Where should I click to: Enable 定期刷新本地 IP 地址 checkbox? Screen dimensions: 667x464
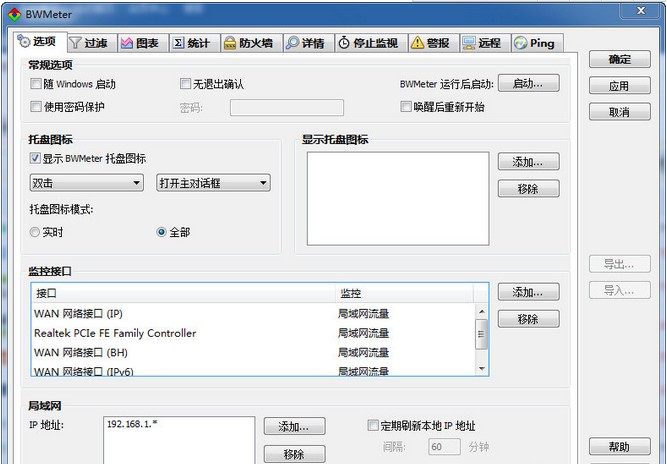pyautogui.click(x=373, y=425)
